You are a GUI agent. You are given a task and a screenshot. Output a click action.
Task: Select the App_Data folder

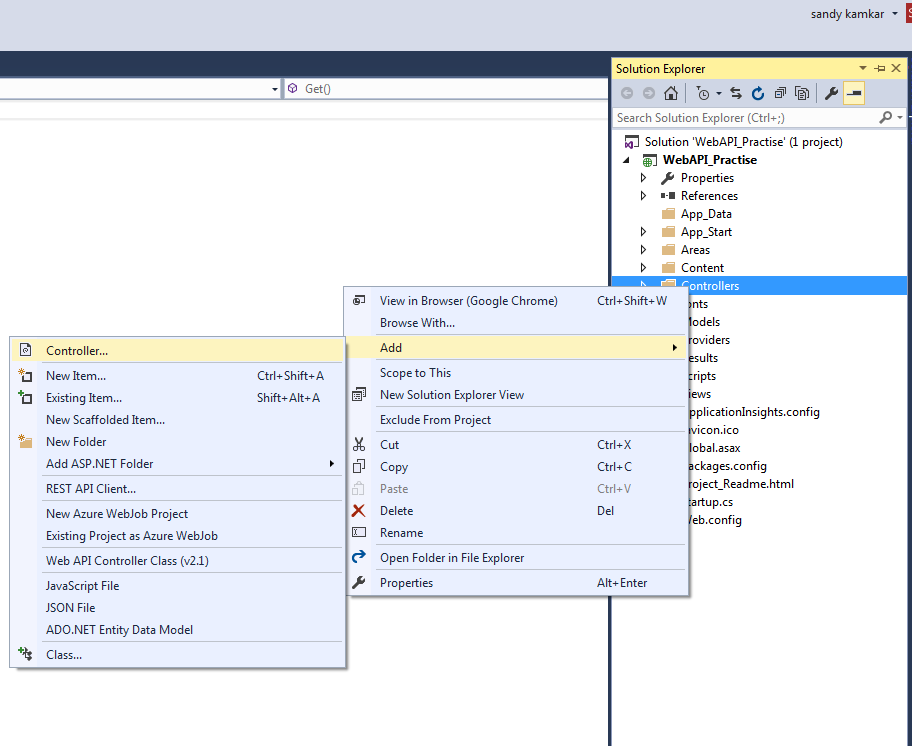pyautogui.click(x=706, y=214)
